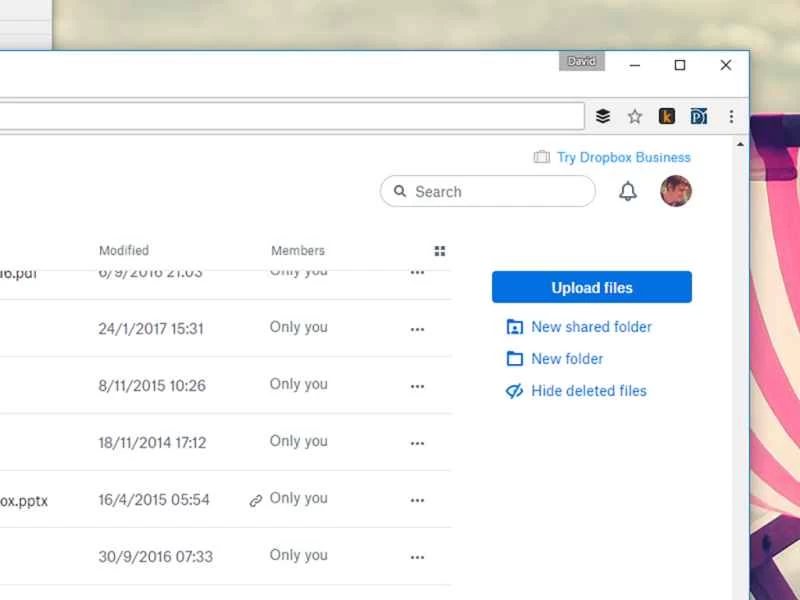Open Chrome's three-dot browser menu

[732, 116]
